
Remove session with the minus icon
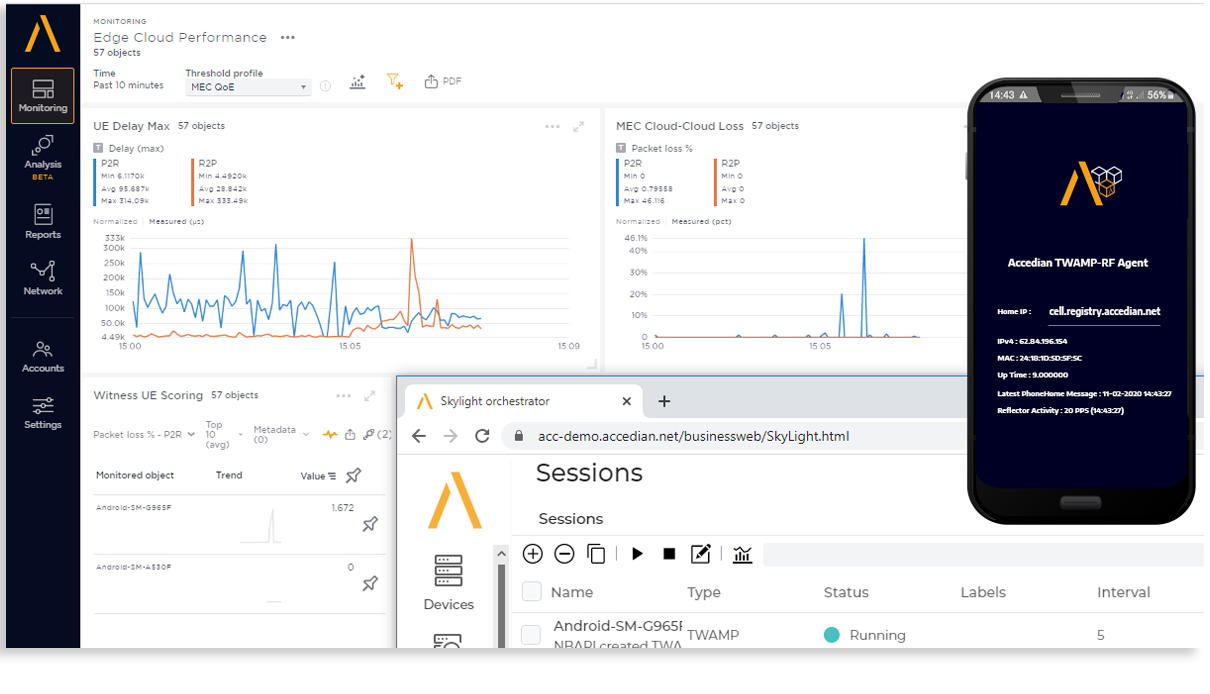(564, 554)
